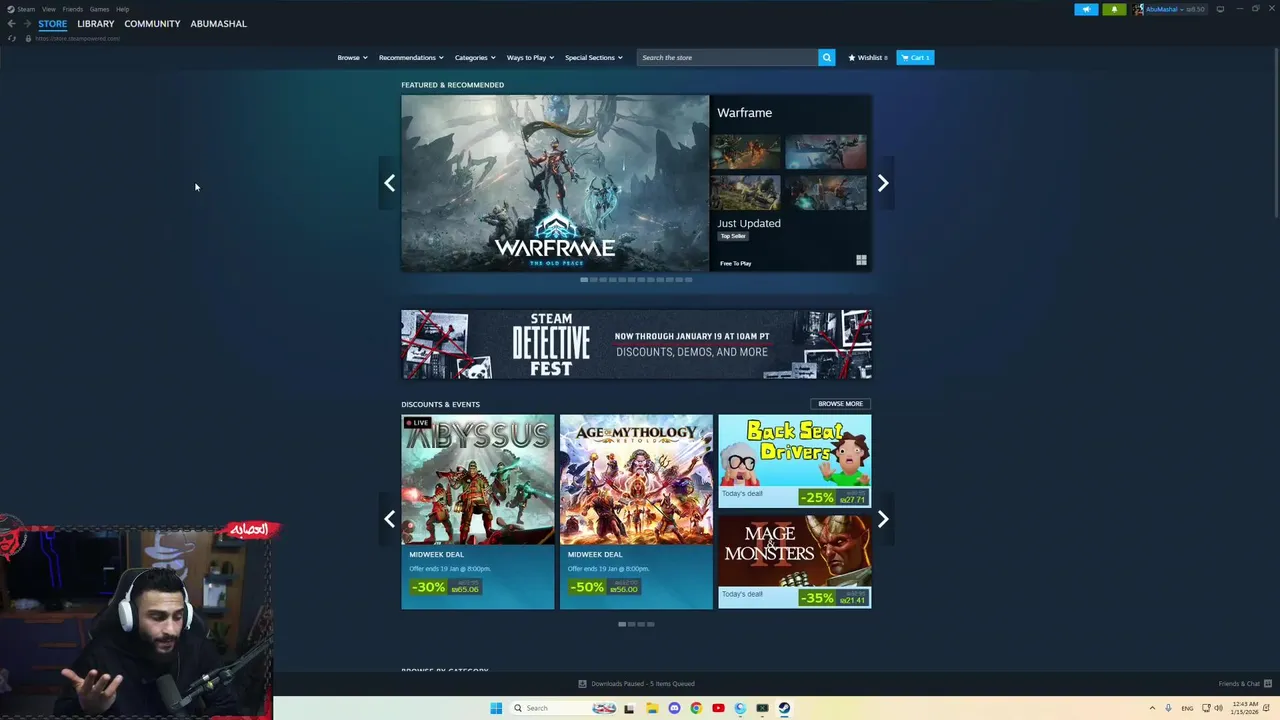Image resolution: width=1280 pixels, height=720 pixels.
Task: Open the Games menu
Action: [x=99, y=9]
